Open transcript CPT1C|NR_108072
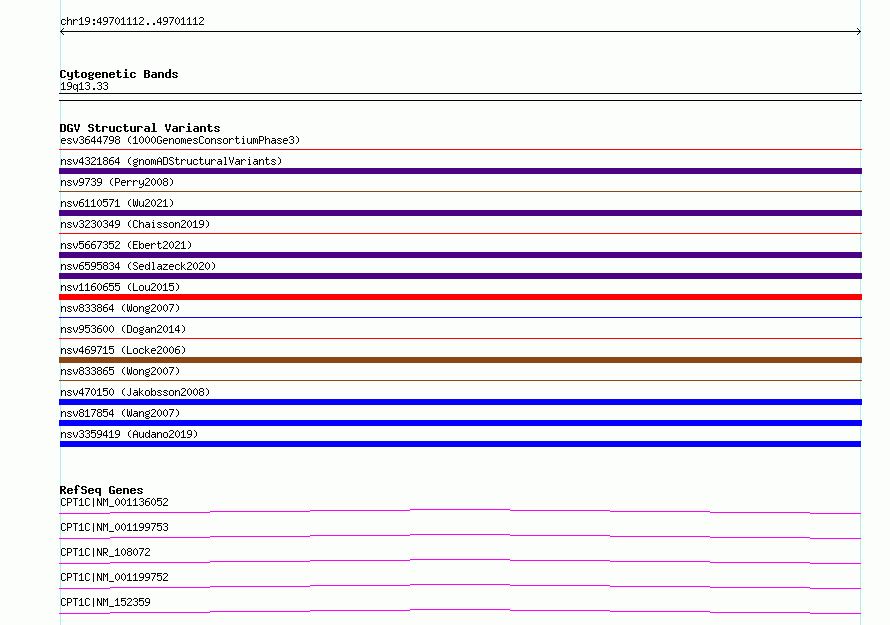This screenshot has height=625, width=890. (105, 552)
